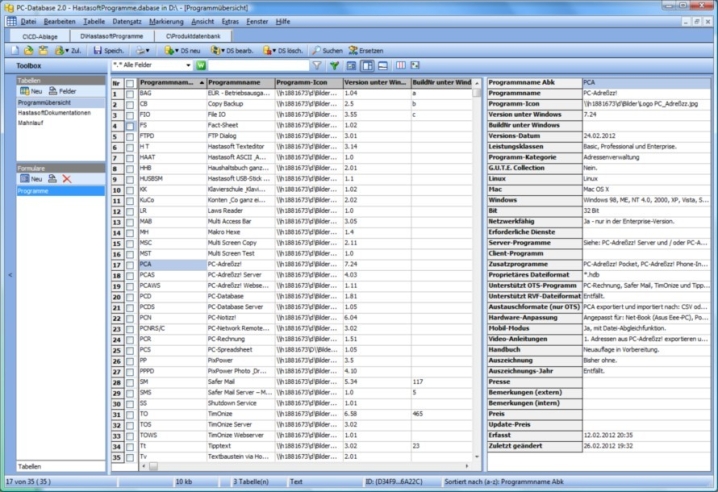Toggle the select-all checkbox in table header
This screenshot has width=718, height=492.
[130, 82]
